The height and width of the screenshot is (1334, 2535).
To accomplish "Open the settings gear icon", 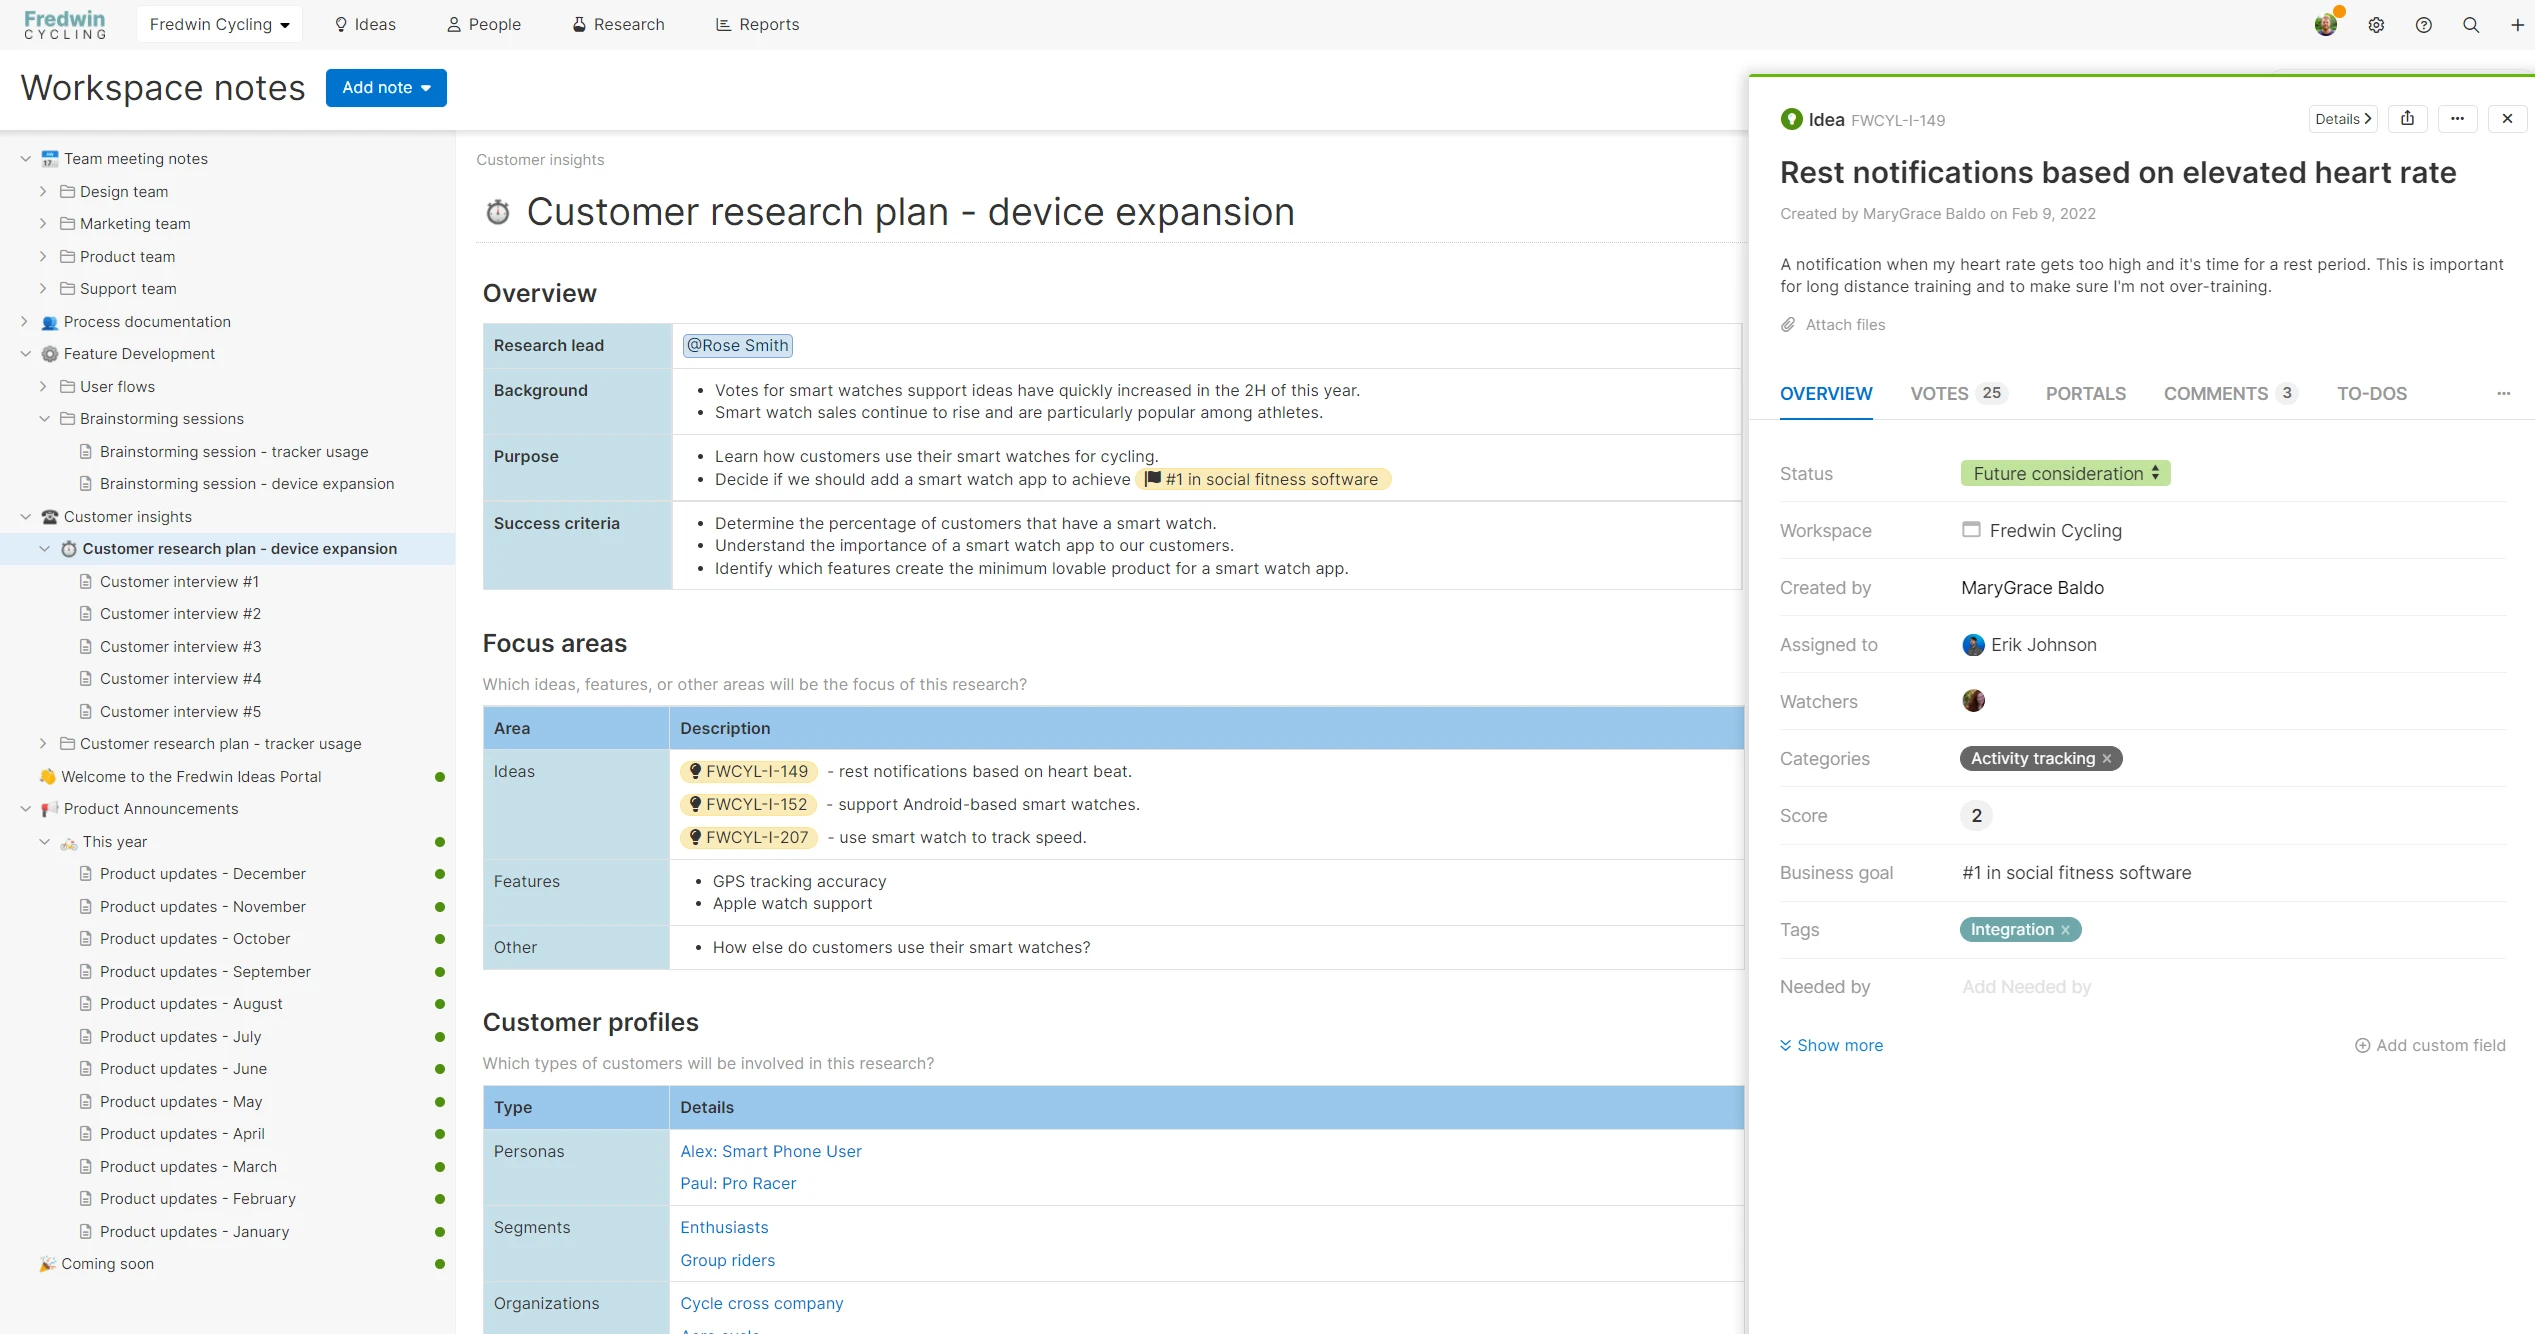I will click(x=2376, y=25).
